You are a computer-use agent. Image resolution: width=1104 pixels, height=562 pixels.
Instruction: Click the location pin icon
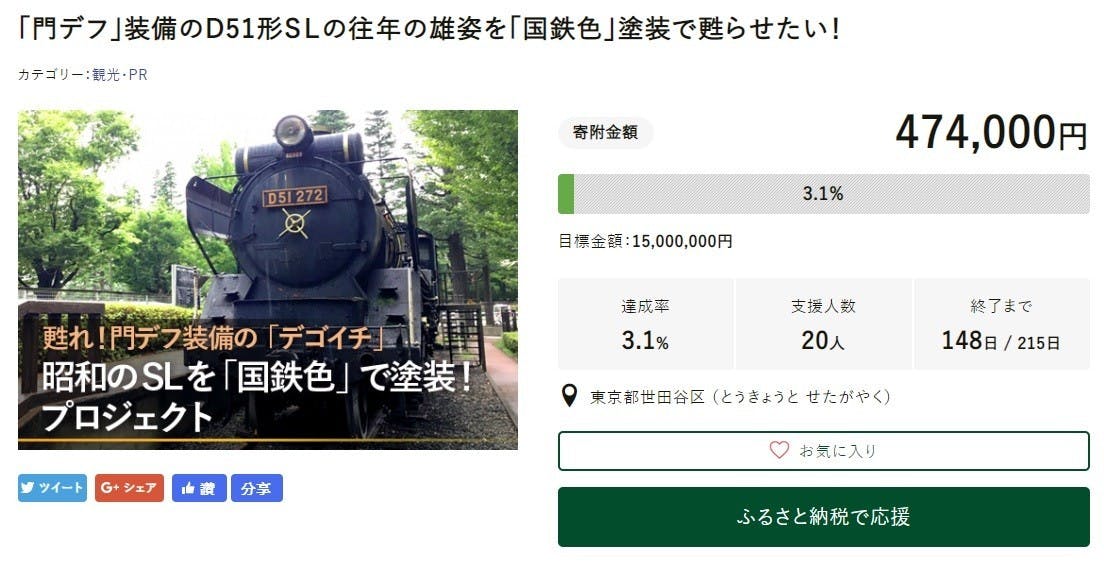tap(569, 396)
